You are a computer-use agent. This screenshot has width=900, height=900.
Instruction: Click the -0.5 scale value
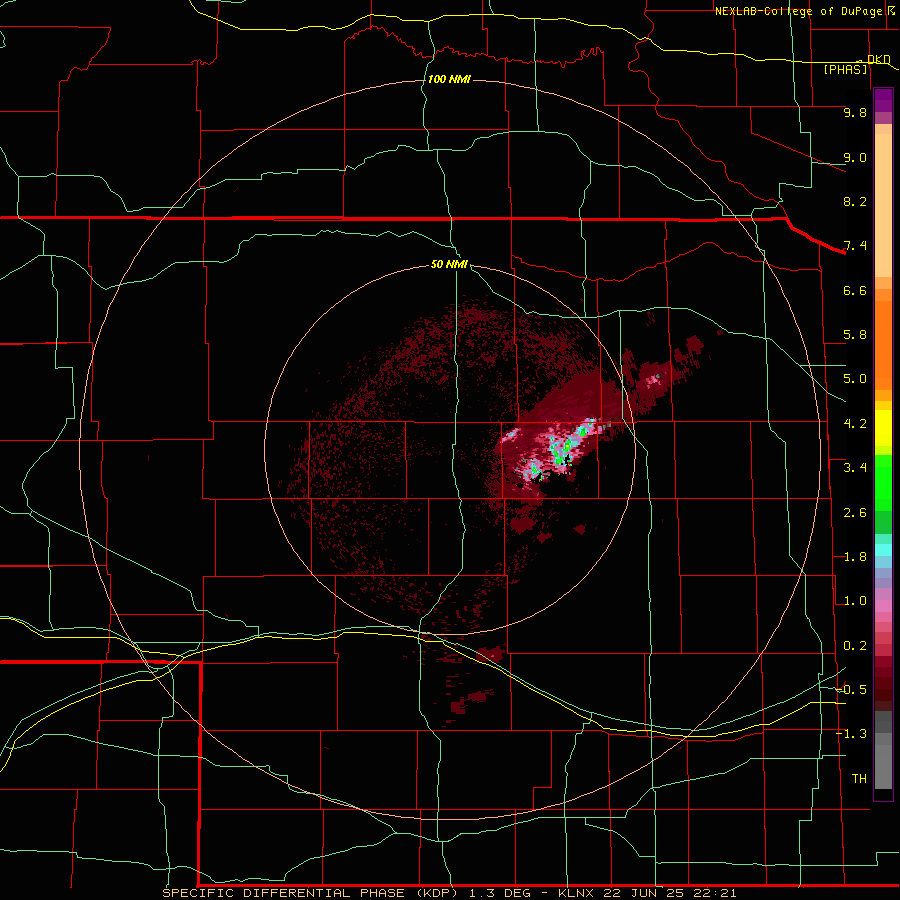[x=851, y=690]
